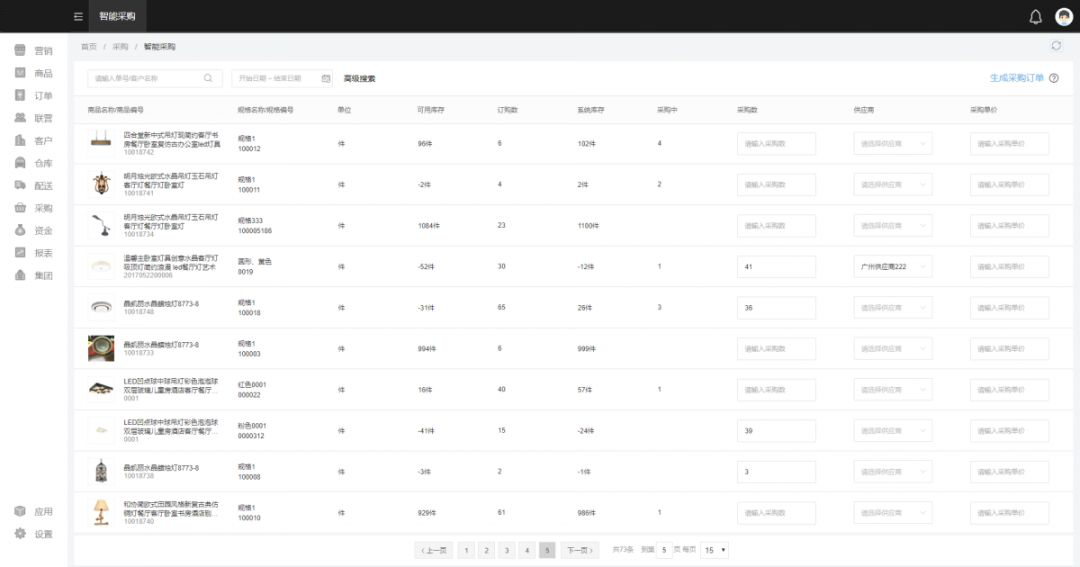The height and width of the screenshot is (567, 1080).
Task: Click 采购 in the breadcrumb
Action: tap(120, 47)
